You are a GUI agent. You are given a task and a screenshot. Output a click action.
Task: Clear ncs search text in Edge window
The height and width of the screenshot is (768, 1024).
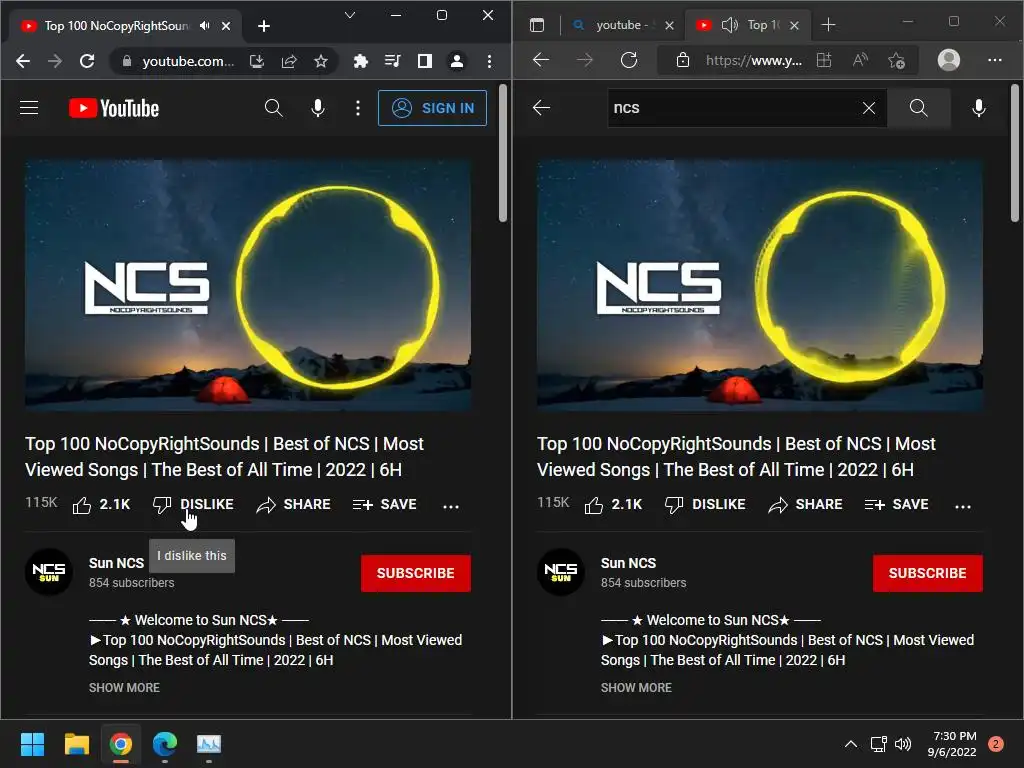(869, 108)
